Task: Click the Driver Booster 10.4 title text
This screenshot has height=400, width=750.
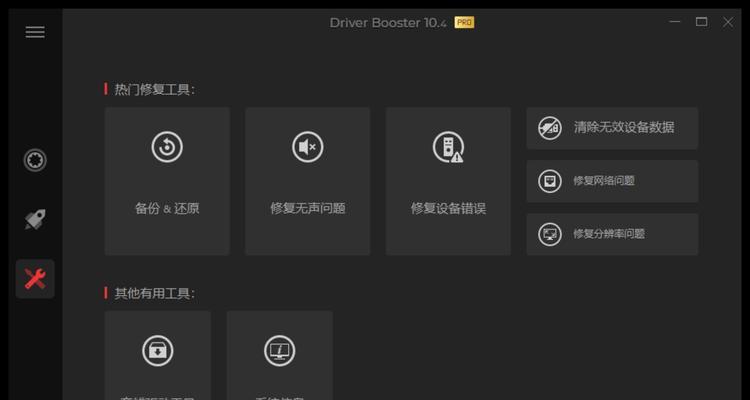Action: tap(388, 22)
